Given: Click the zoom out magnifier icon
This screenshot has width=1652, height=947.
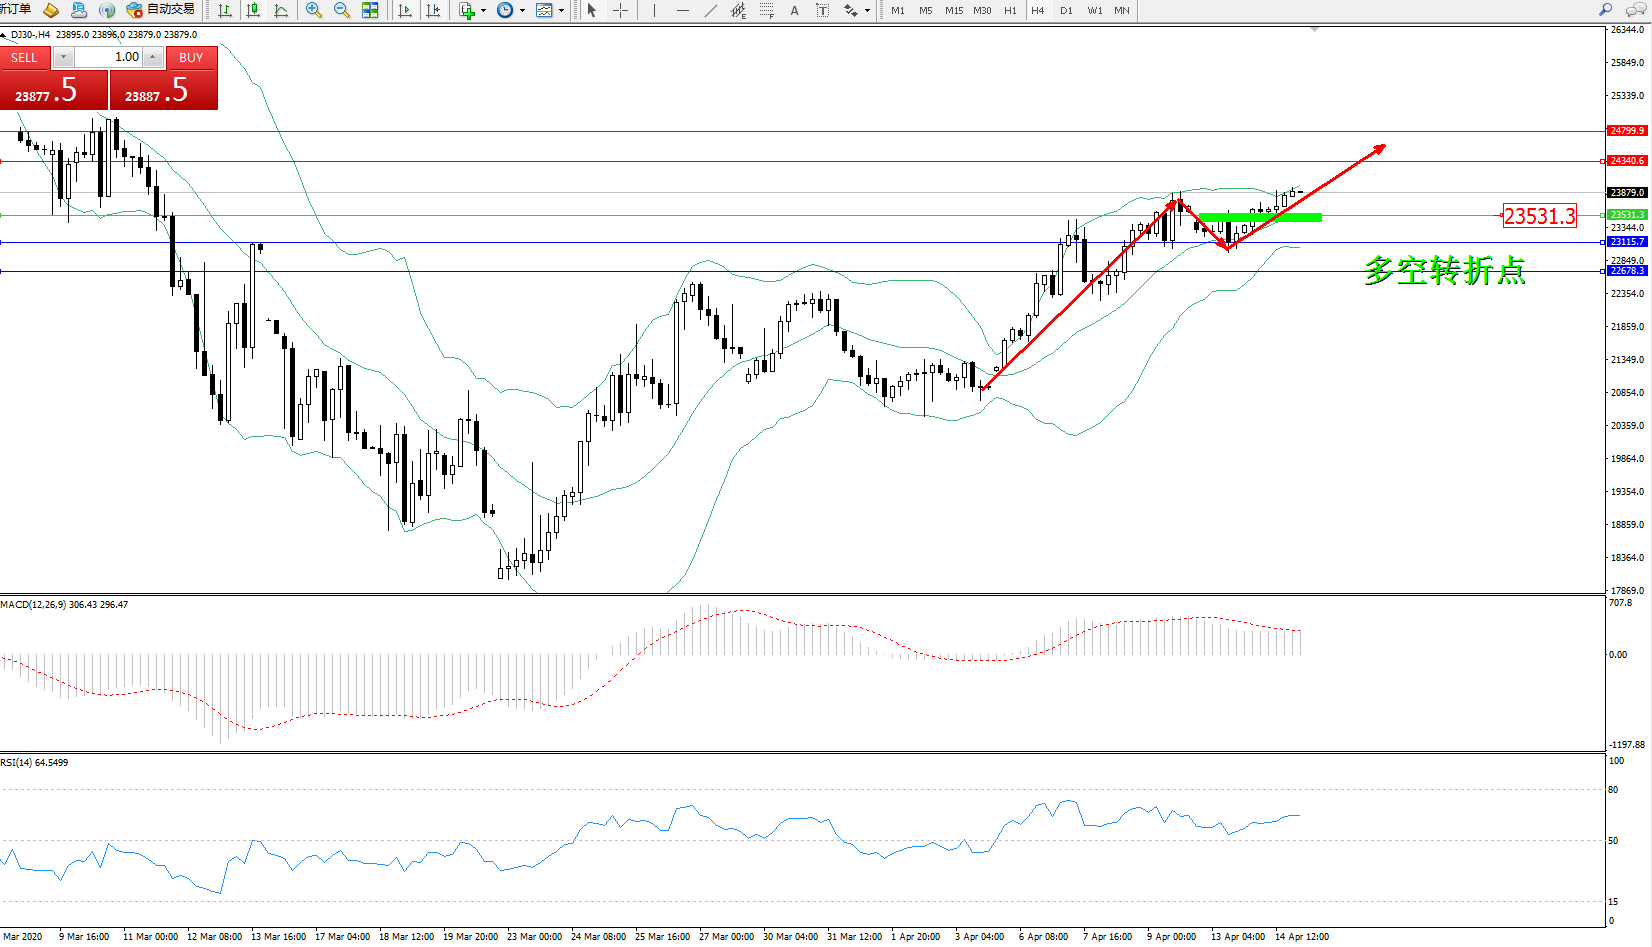Looking at the screenshot, I should pyautogui.click(x=341, y=10).
